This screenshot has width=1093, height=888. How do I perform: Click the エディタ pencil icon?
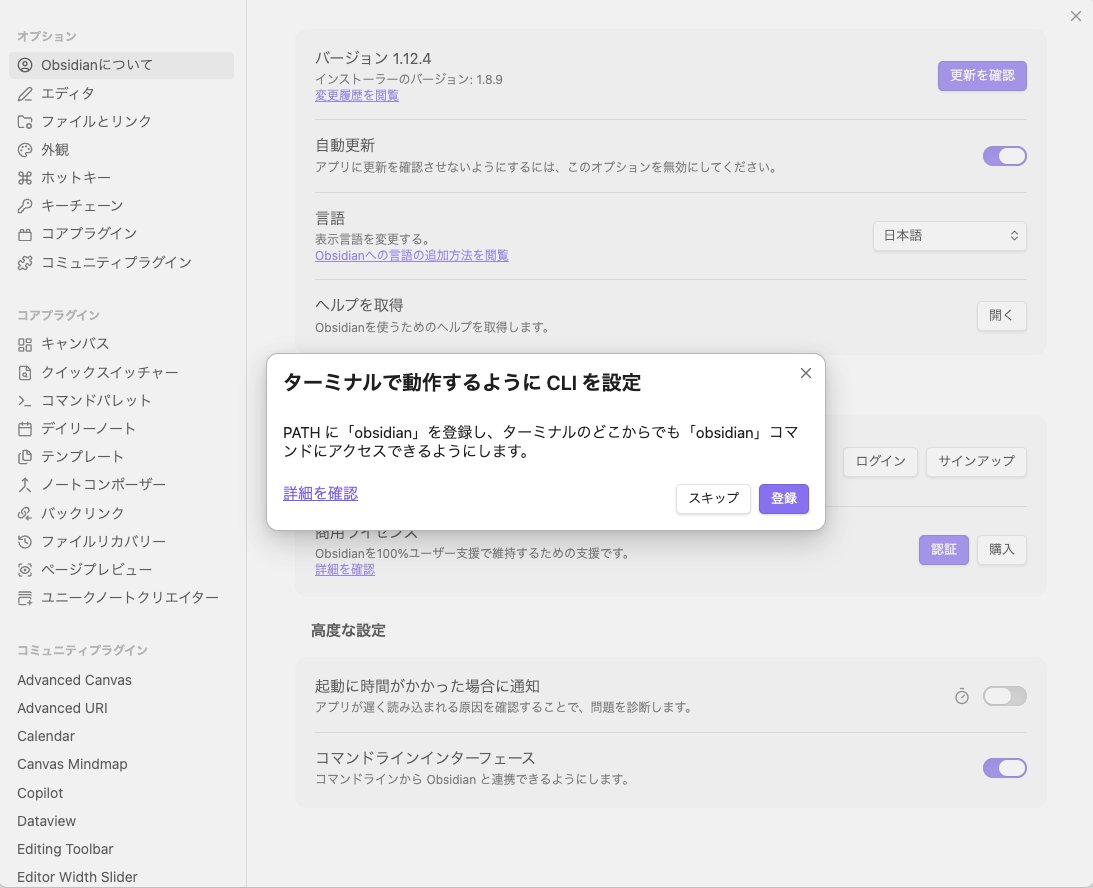click(24, 93)
